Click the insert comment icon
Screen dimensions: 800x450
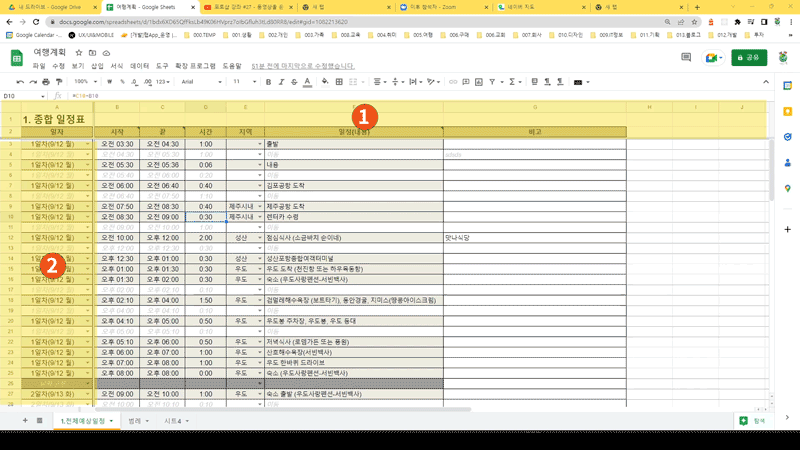click(x=466, y=82)
